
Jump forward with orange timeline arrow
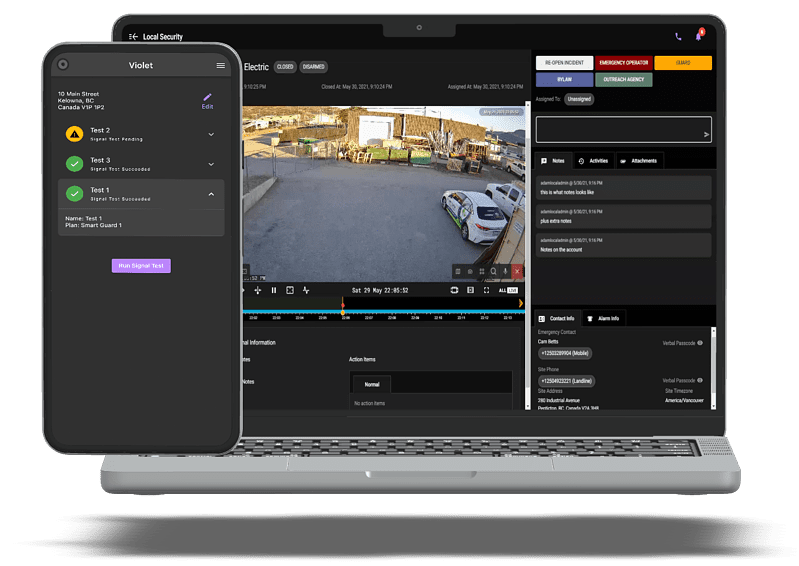click(x=520, y=304)
